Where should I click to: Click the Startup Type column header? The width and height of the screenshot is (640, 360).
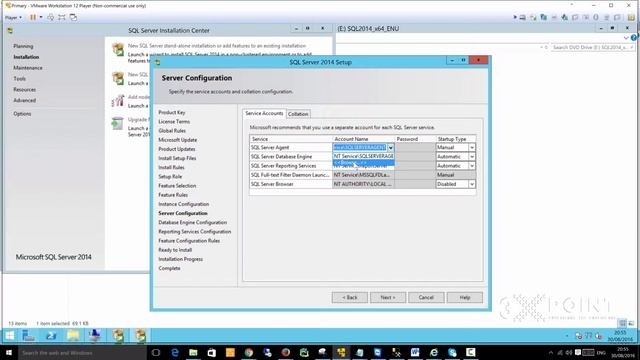456,139
